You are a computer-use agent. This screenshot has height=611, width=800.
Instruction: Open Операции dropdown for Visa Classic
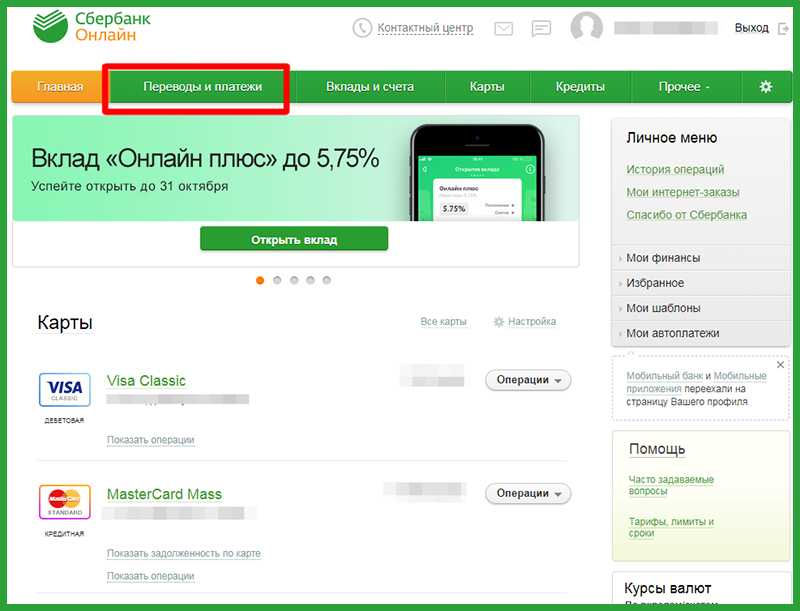pos(528,380)
